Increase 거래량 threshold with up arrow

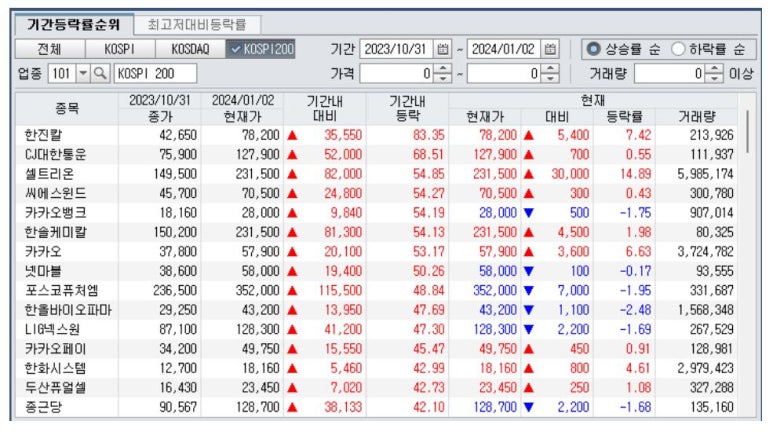(714, 70)
